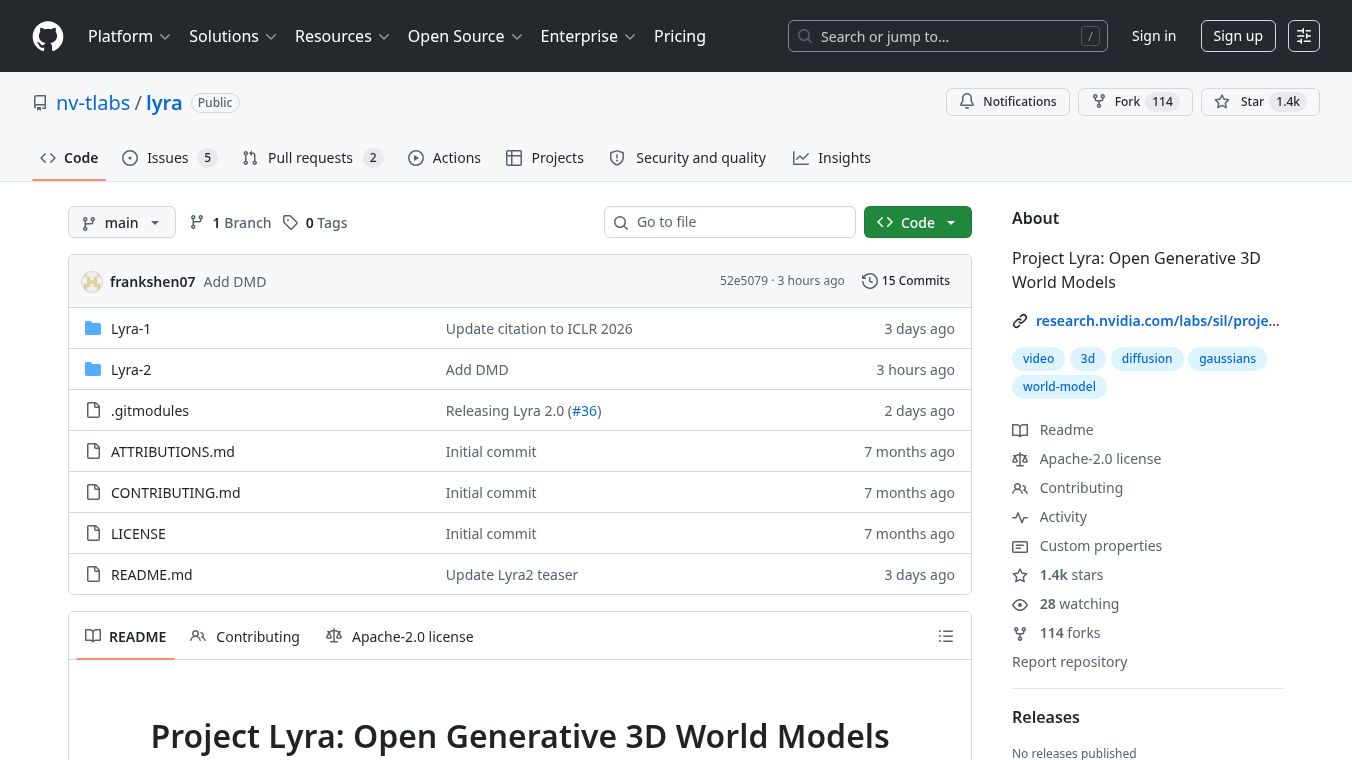Open the README outline list icon

pyautogui.click(x=946, y=636)
